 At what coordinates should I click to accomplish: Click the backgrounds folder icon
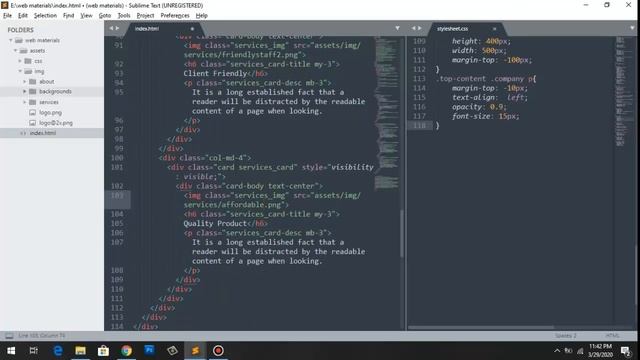pyautogui.click(x=33, y=91)
